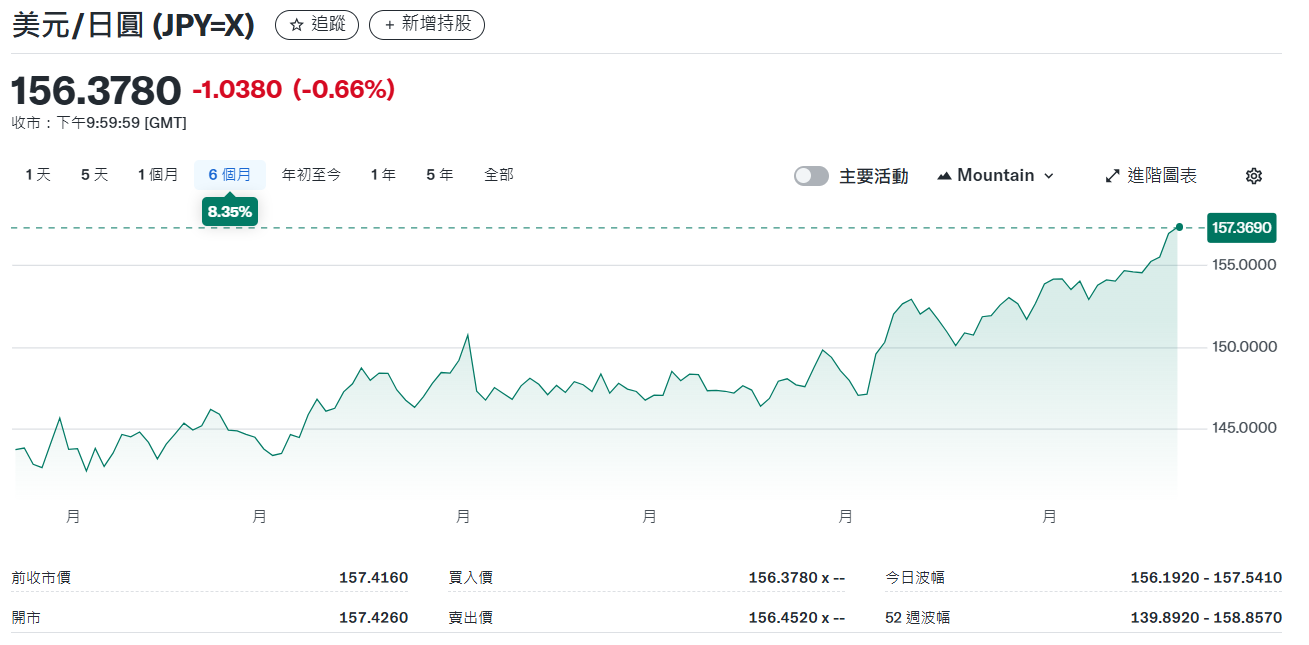Click the 新增持股 button
1309x645 pixels.
pyautogui.click(x=427, y=25)
